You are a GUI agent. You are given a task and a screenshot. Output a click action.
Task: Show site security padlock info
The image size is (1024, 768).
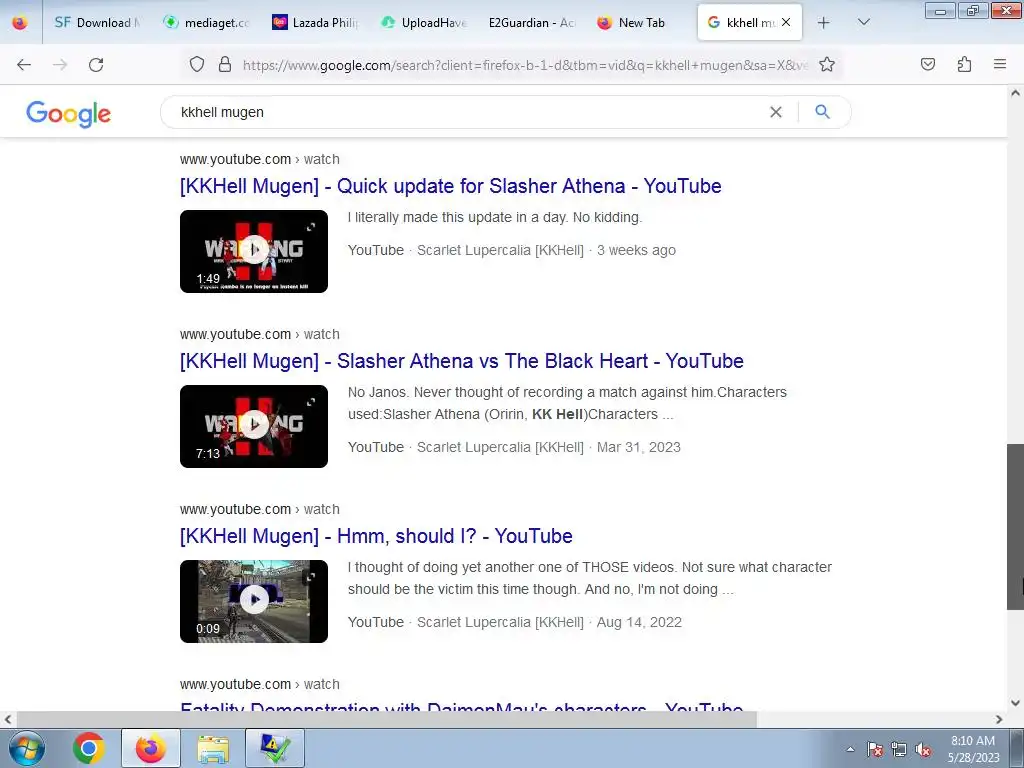(225, 64)
